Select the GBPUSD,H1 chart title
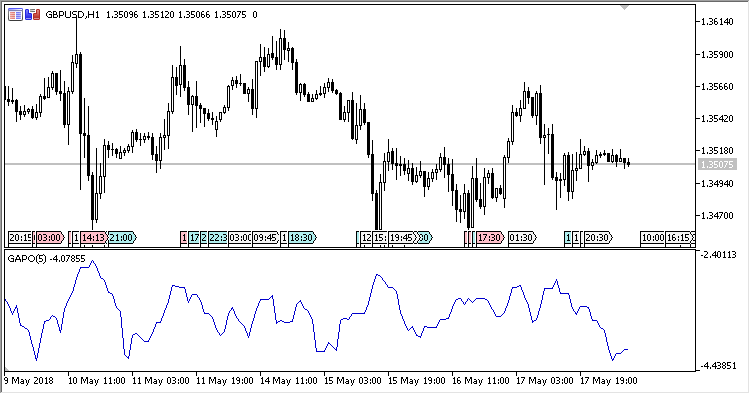The width and height of the screenshot is (750, 394). [72, 15]
